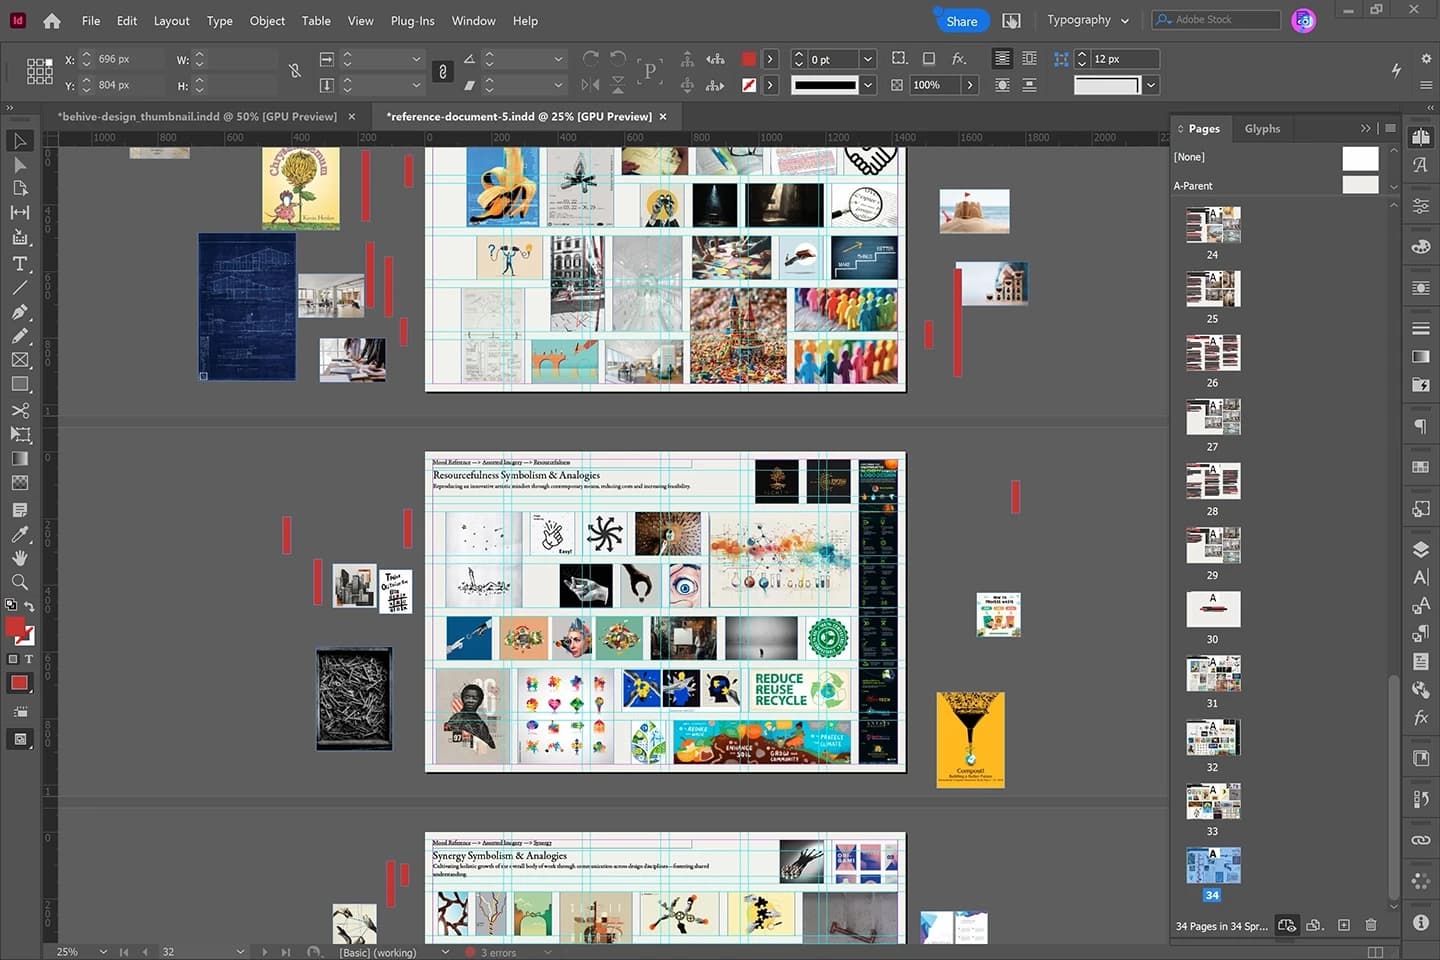This screenshot has height=960, width=1440.
Task: Select the Gradient Swatch tool
Action: pos(20,459)
